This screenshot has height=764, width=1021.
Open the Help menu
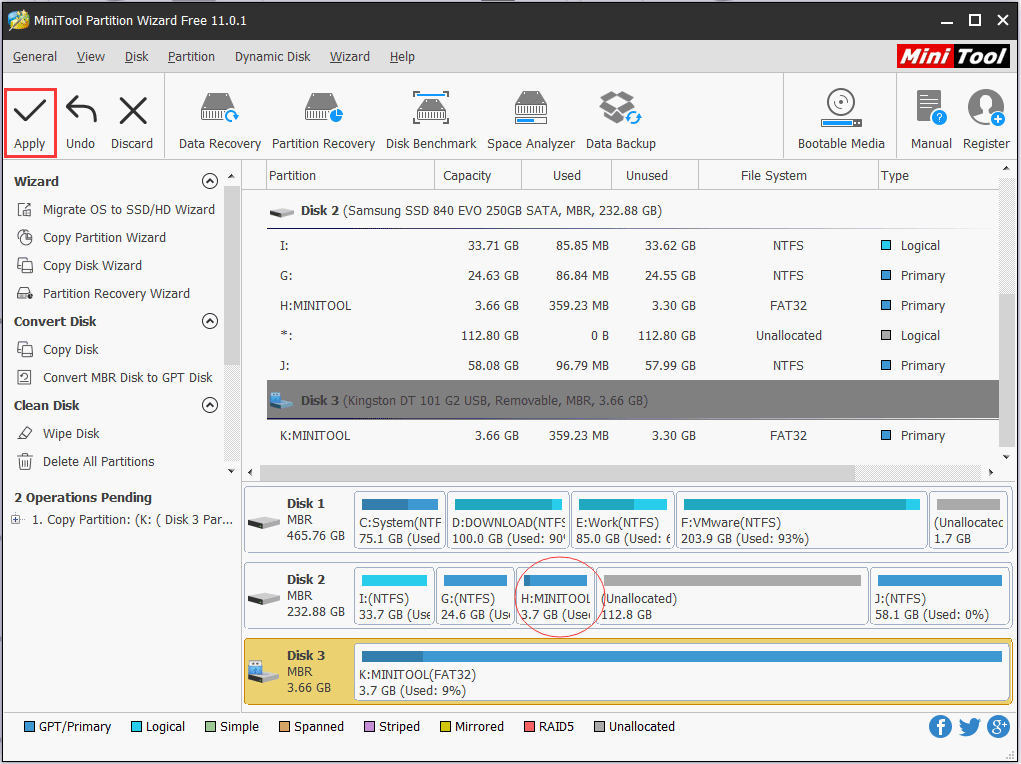[x=402, y=57]
